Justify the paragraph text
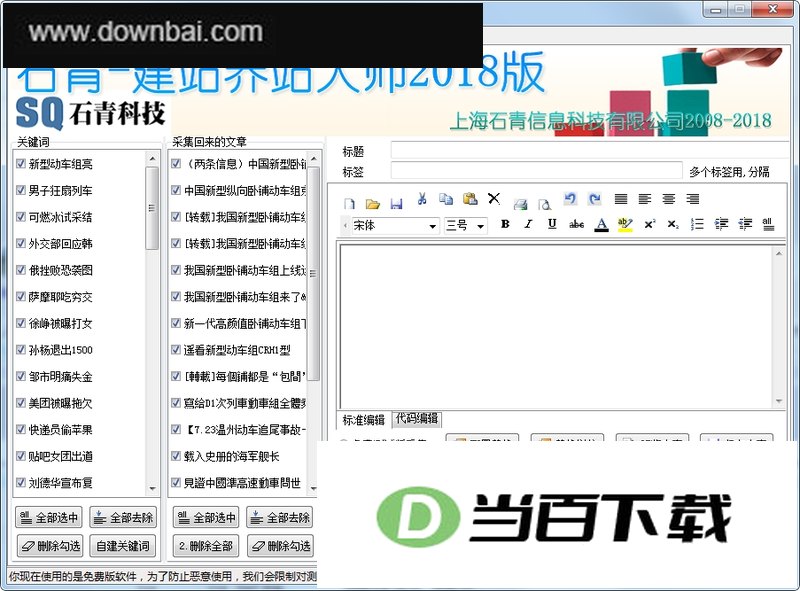The width and height of the screenshot is (800, 591). [x=621, y=199]
